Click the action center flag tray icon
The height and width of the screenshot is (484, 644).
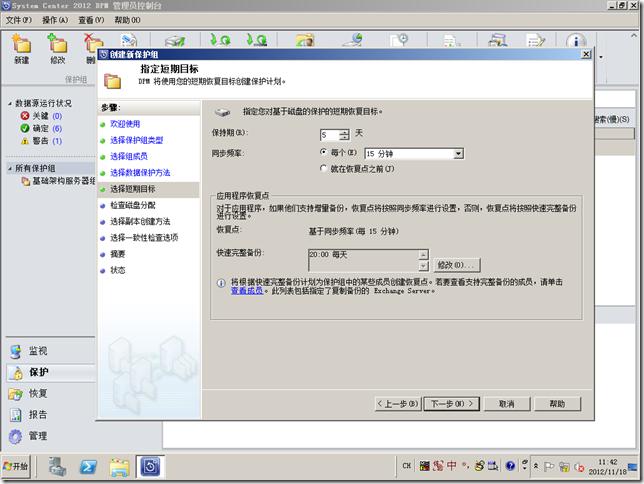click(x=549, y=466)
